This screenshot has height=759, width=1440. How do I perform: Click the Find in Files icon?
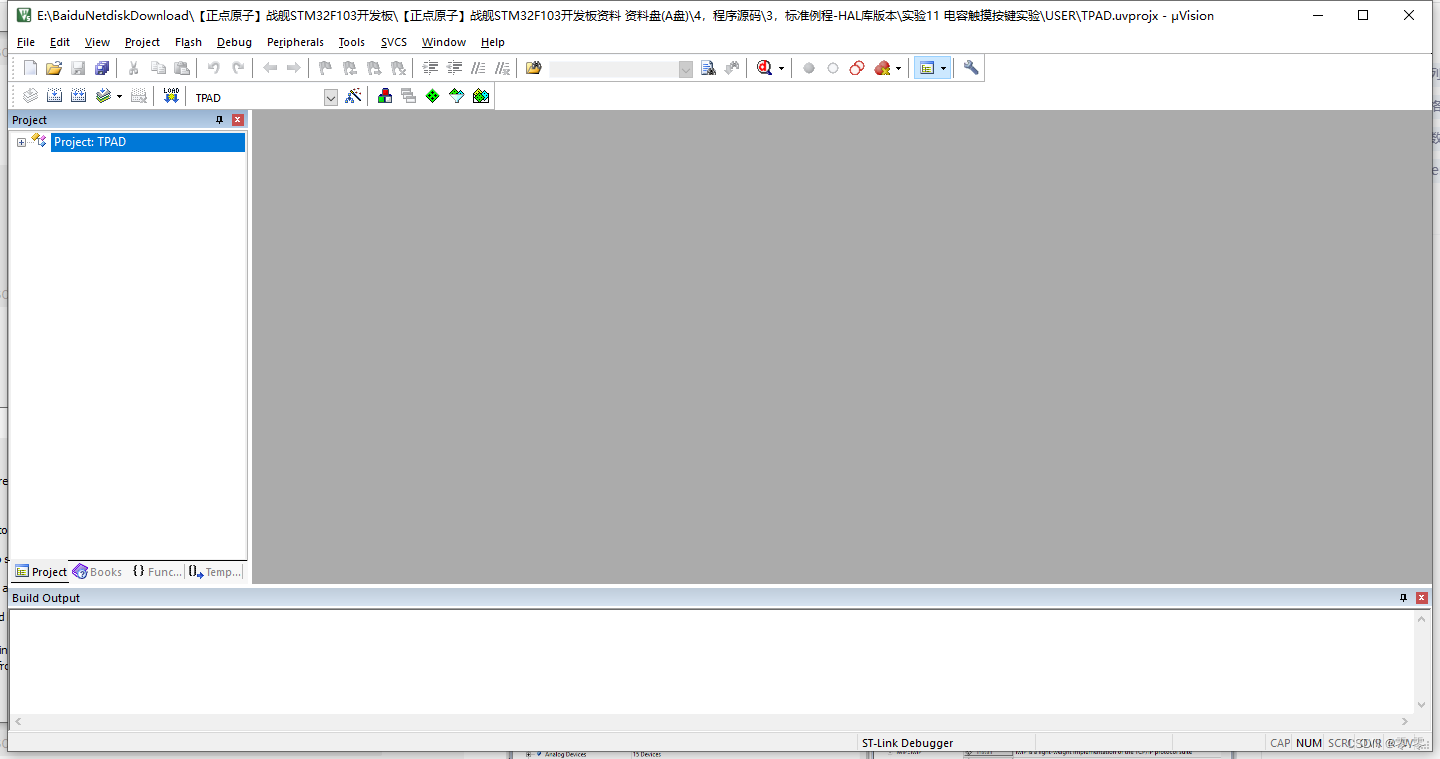point(534,68)
